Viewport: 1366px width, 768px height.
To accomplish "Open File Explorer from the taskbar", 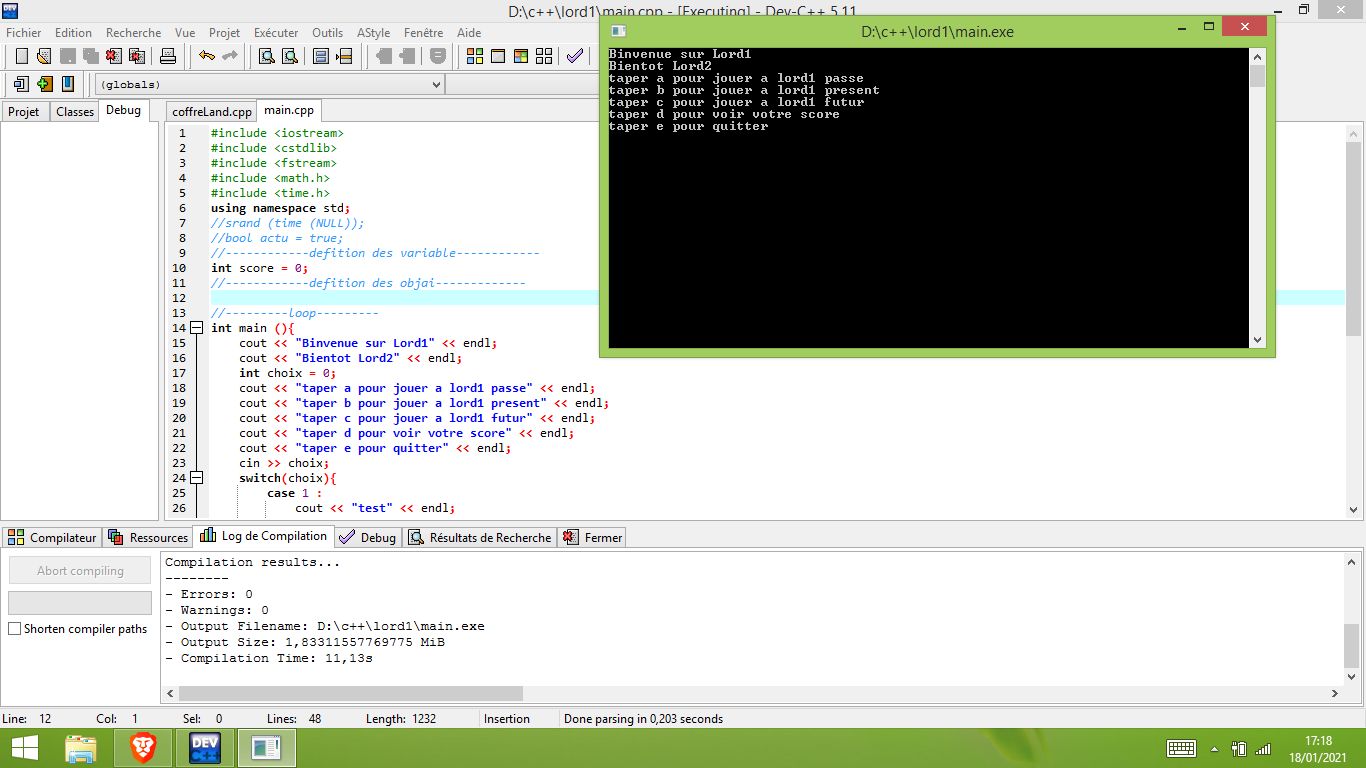I will (x=81, y=747).
